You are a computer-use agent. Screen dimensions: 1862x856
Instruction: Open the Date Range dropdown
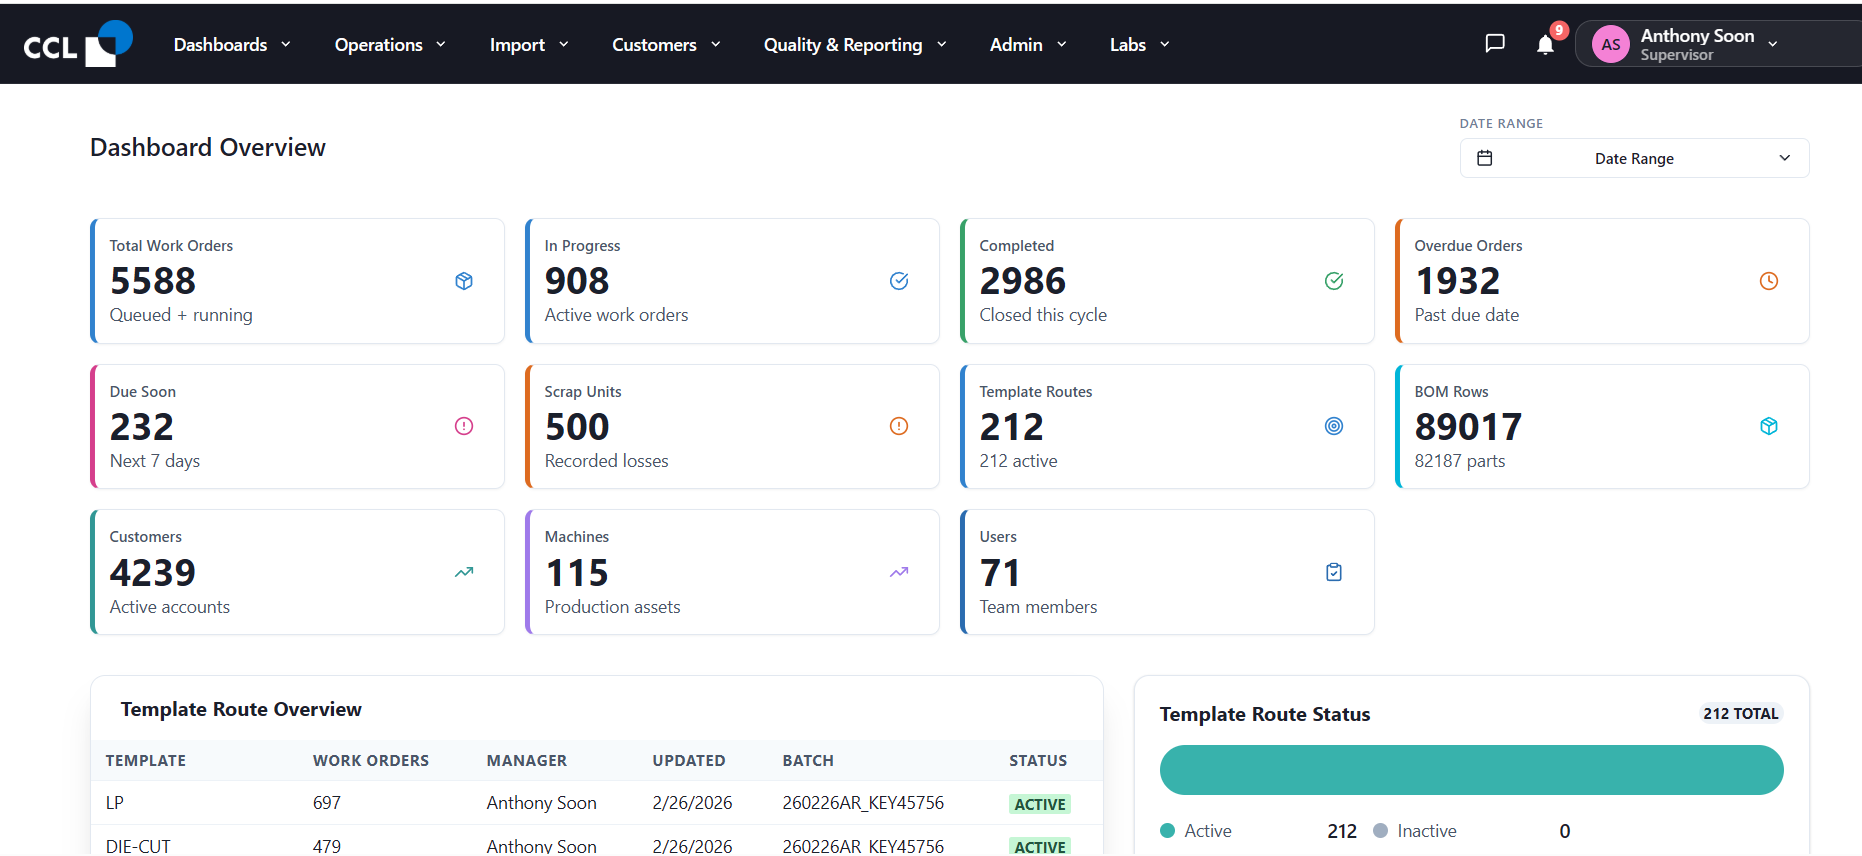(1634, 158)
